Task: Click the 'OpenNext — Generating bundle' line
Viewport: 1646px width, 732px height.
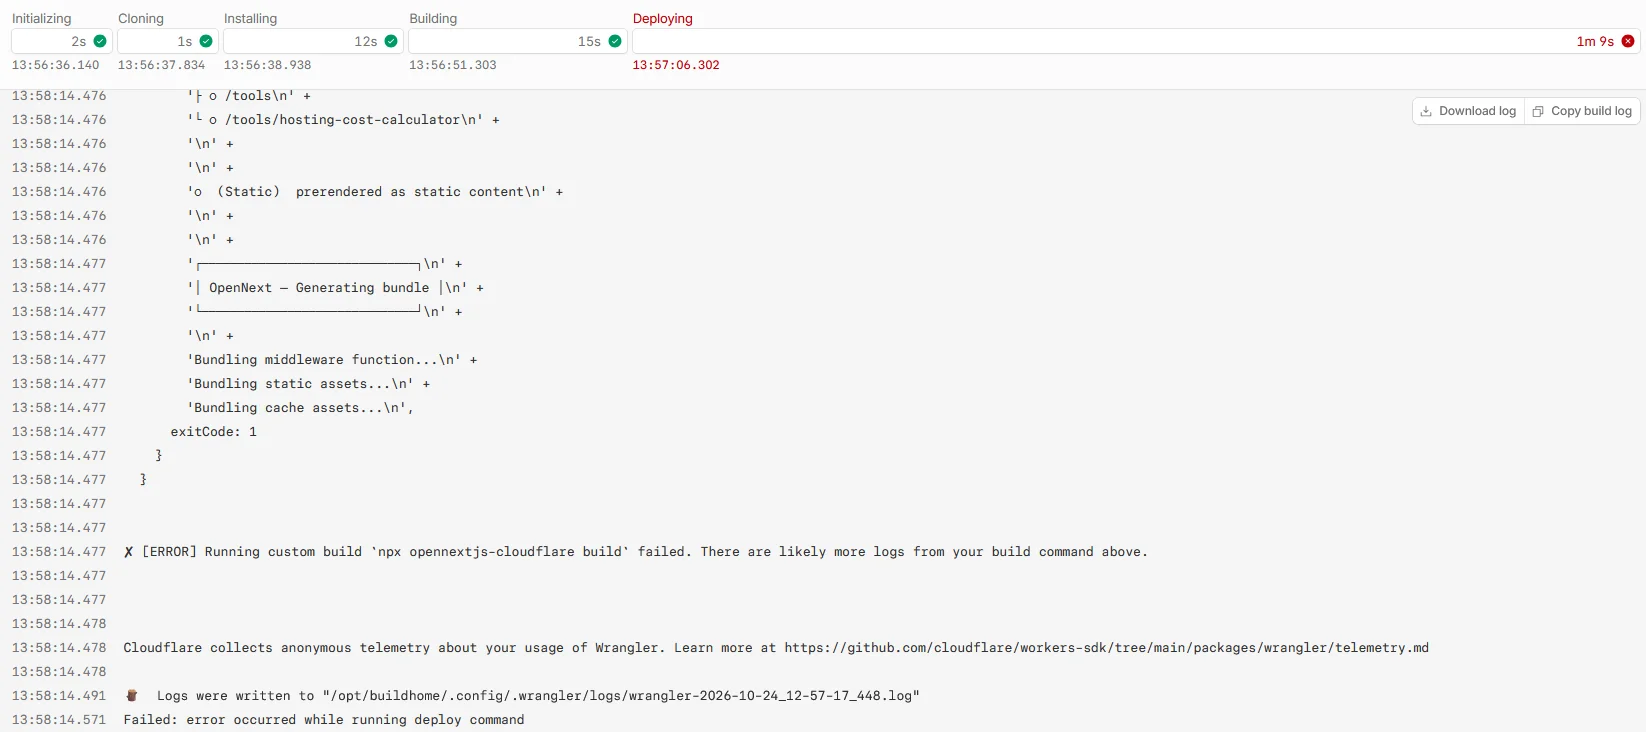Action: (x=336, y=288)
